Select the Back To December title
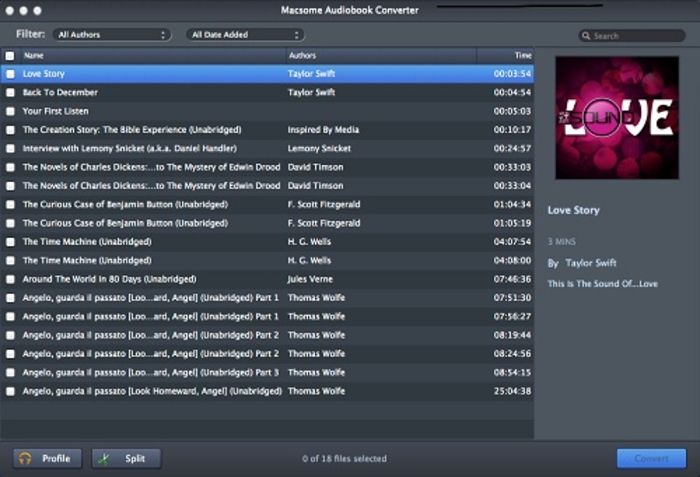This screenshot has width=700, height=477. point(60,93)
